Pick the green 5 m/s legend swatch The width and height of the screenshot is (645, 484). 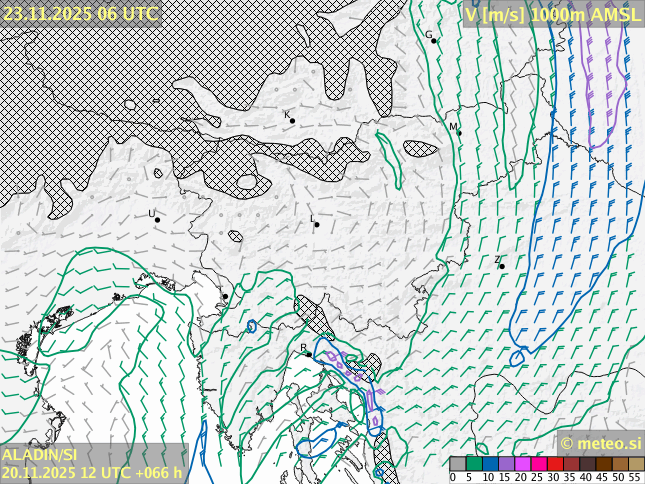pyautogui.click(x=474, y=464)
